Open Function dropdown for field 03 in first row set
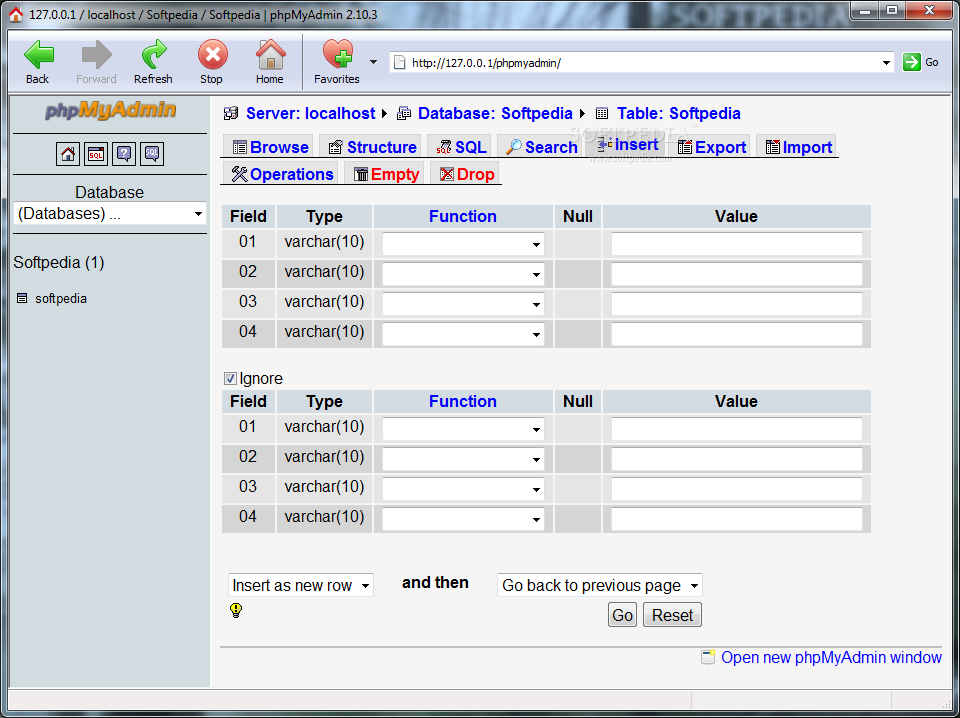Viewport: 960px width, 718px height. (463, 304)
